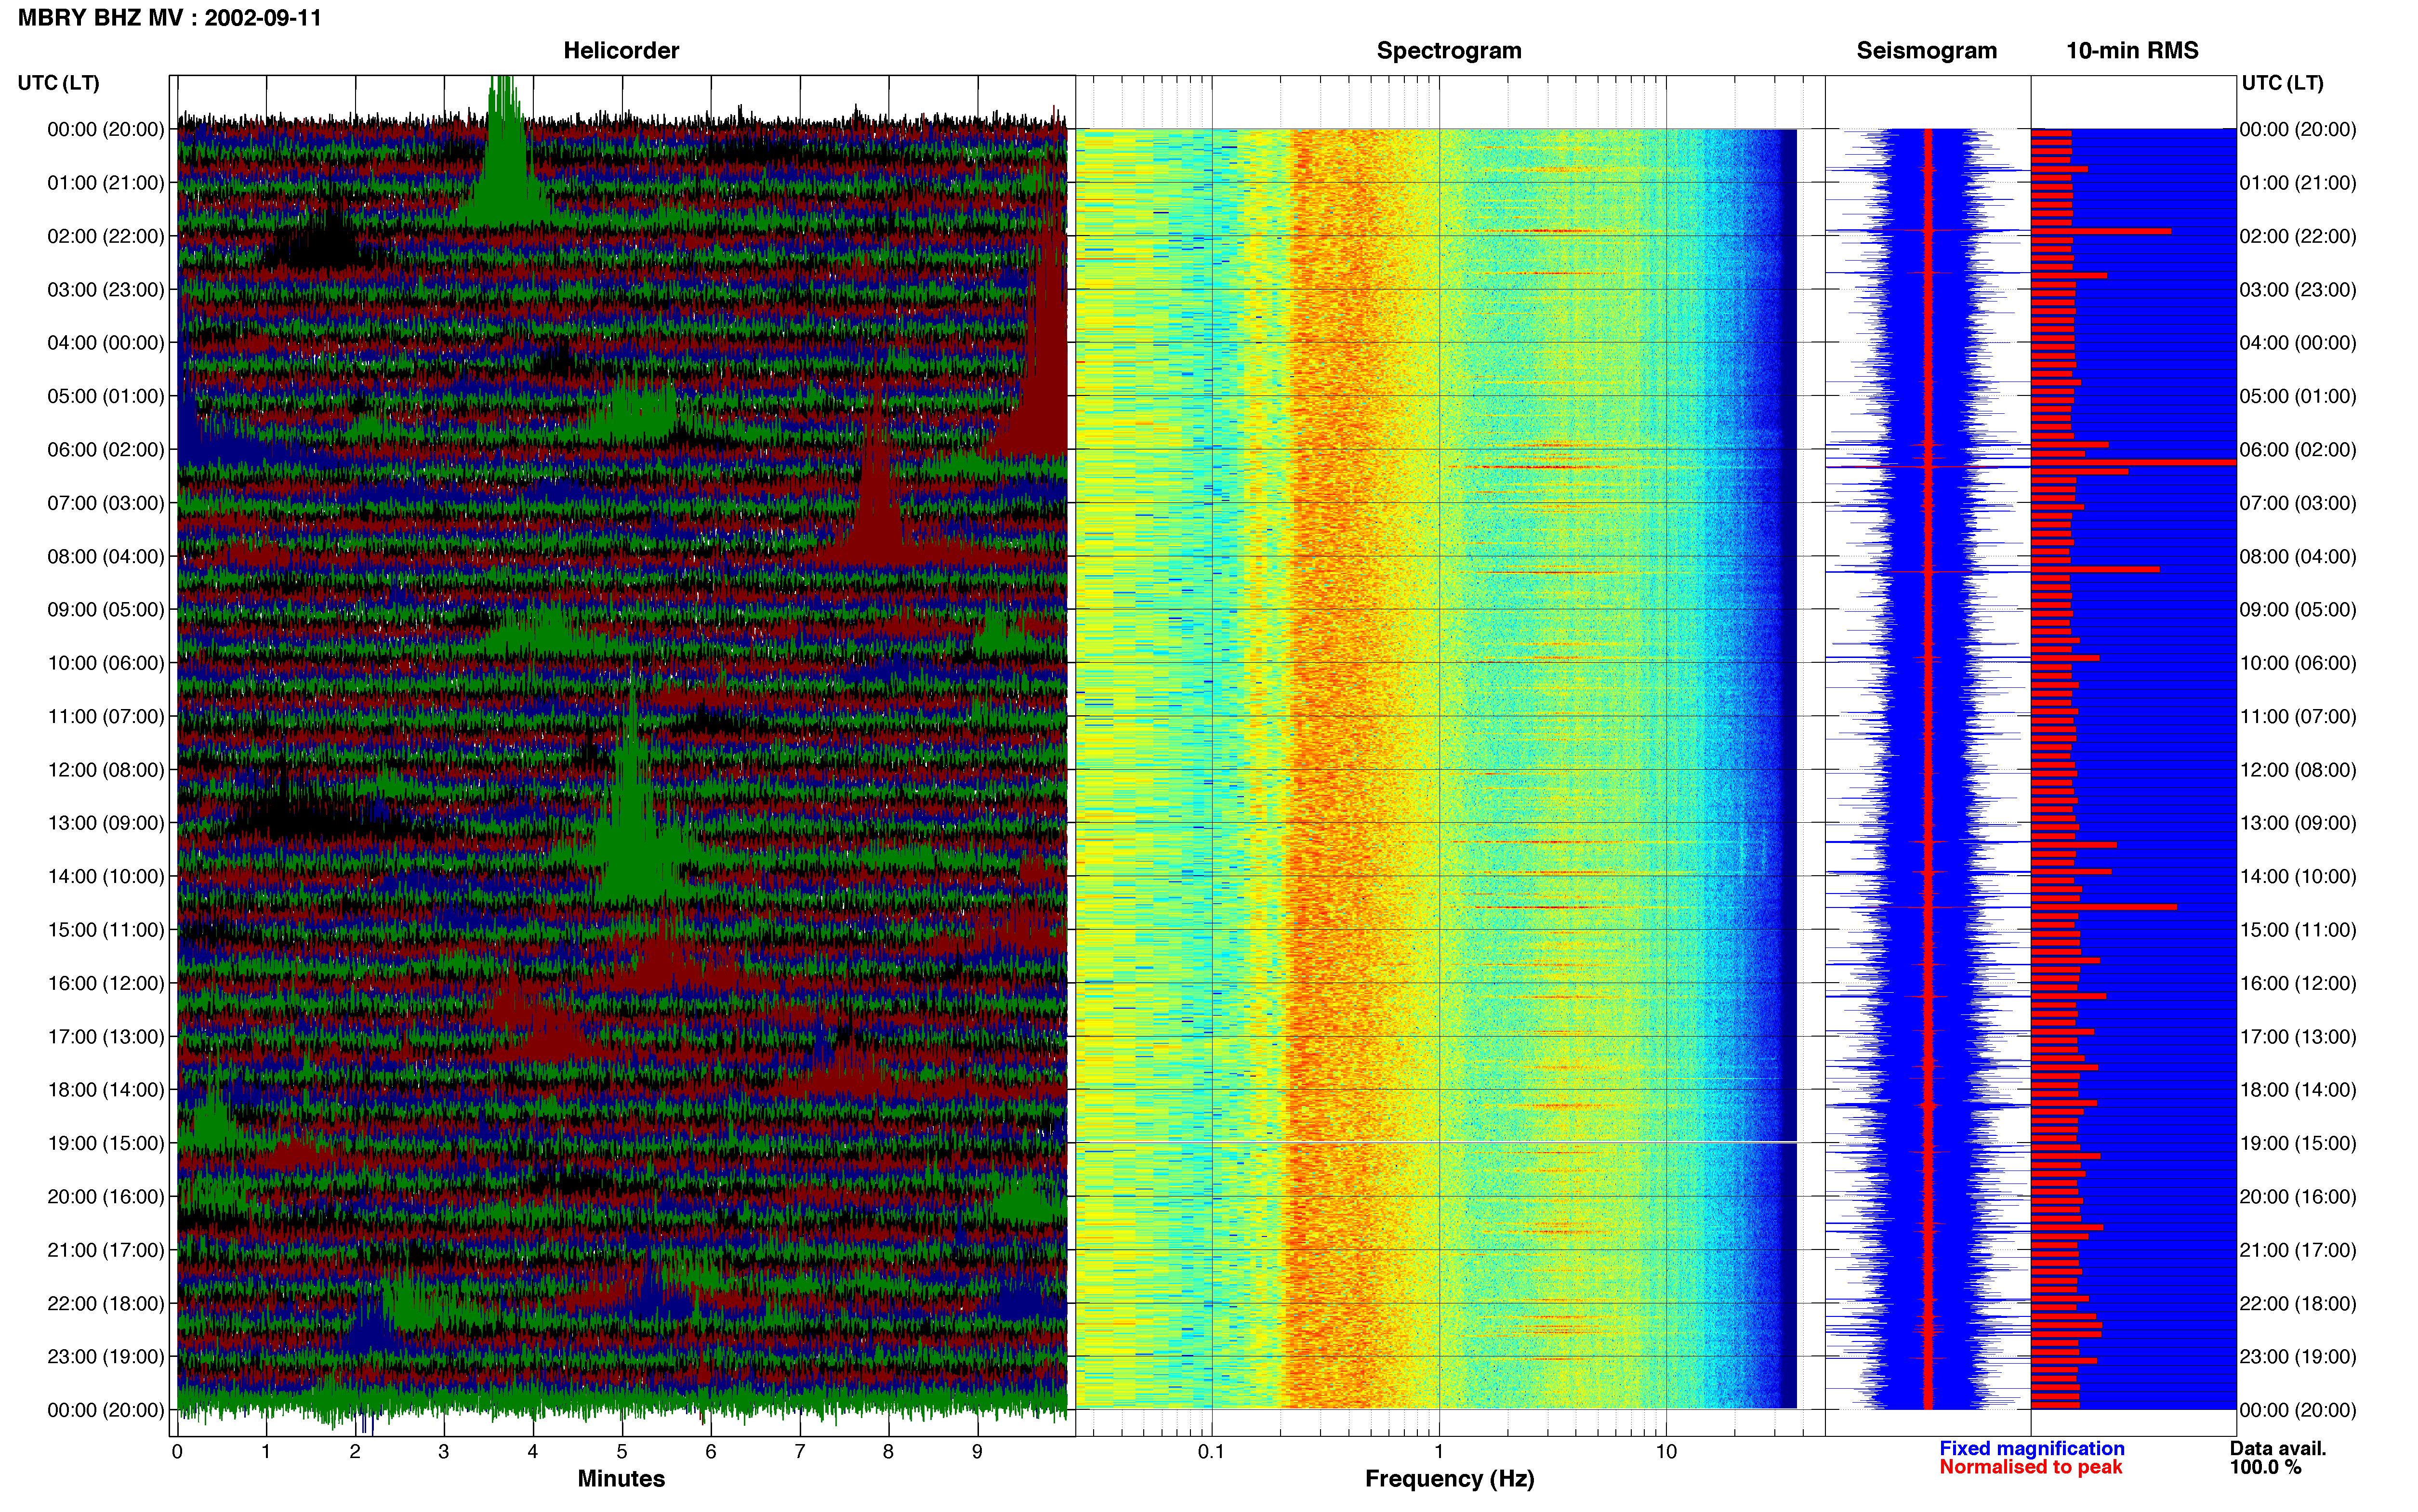The width and height of the screenshot is (2418, 1512).
Task: Click RMS-side time label '02:00 (22:00)'
Action: point(2298,236)
